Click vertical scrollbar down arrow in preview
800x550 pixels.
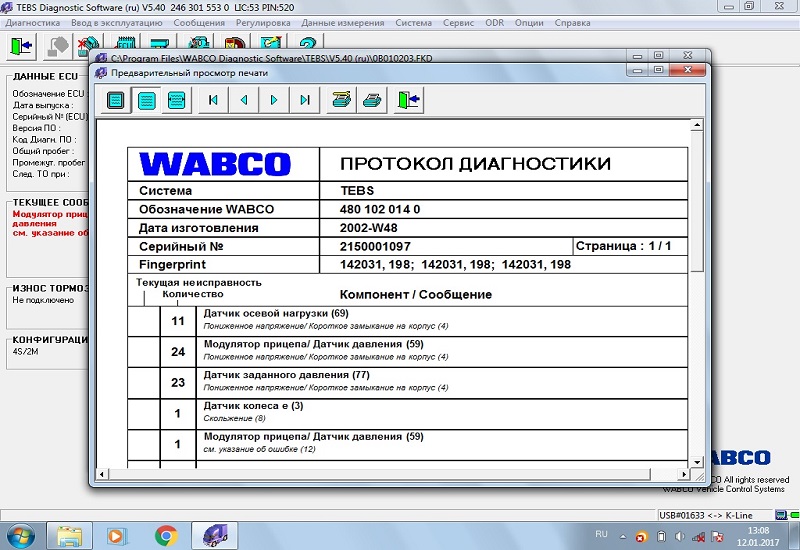pos(697,462)
